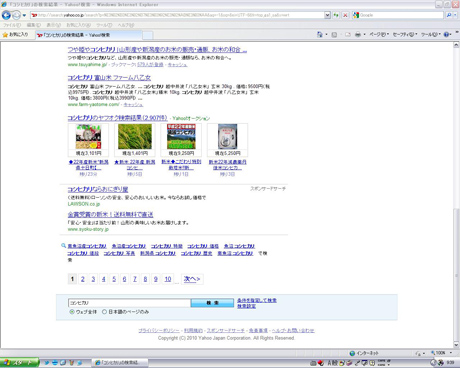The height and width of the screenshot is (368, 460).
Task: Click the Forward navigation arrow
Action: coord(16,15)
